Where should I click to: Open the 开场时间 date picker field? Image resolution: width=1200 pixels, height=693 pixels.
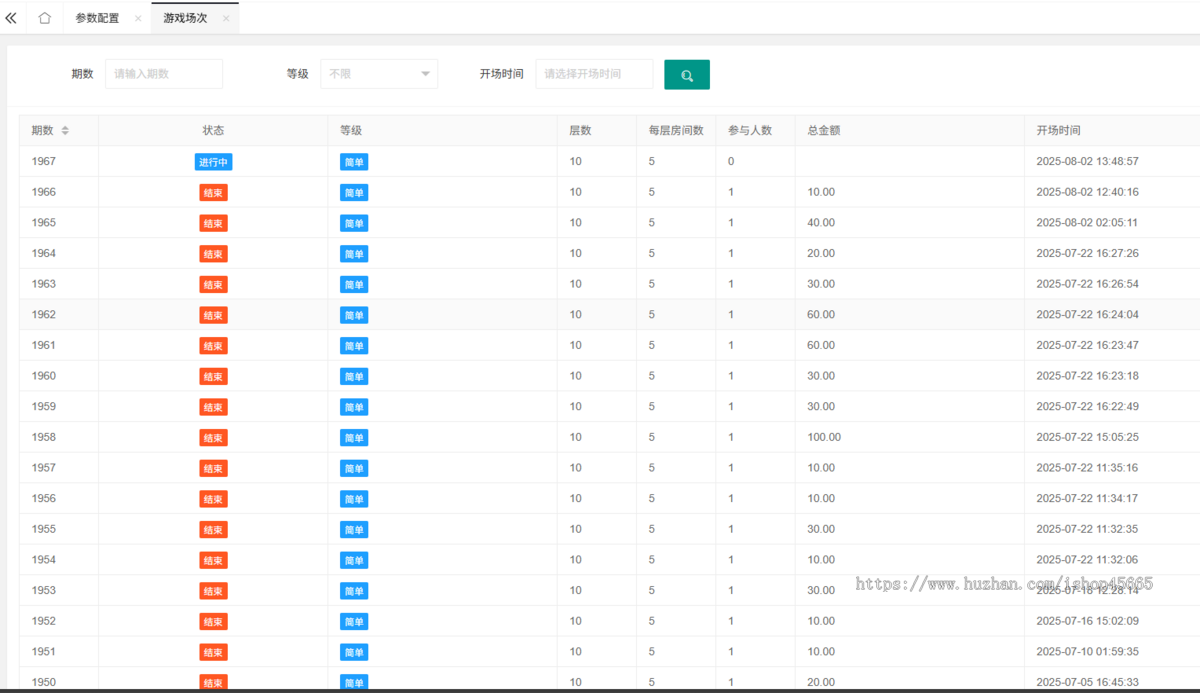pyautogui.click(x=594, y=74)
